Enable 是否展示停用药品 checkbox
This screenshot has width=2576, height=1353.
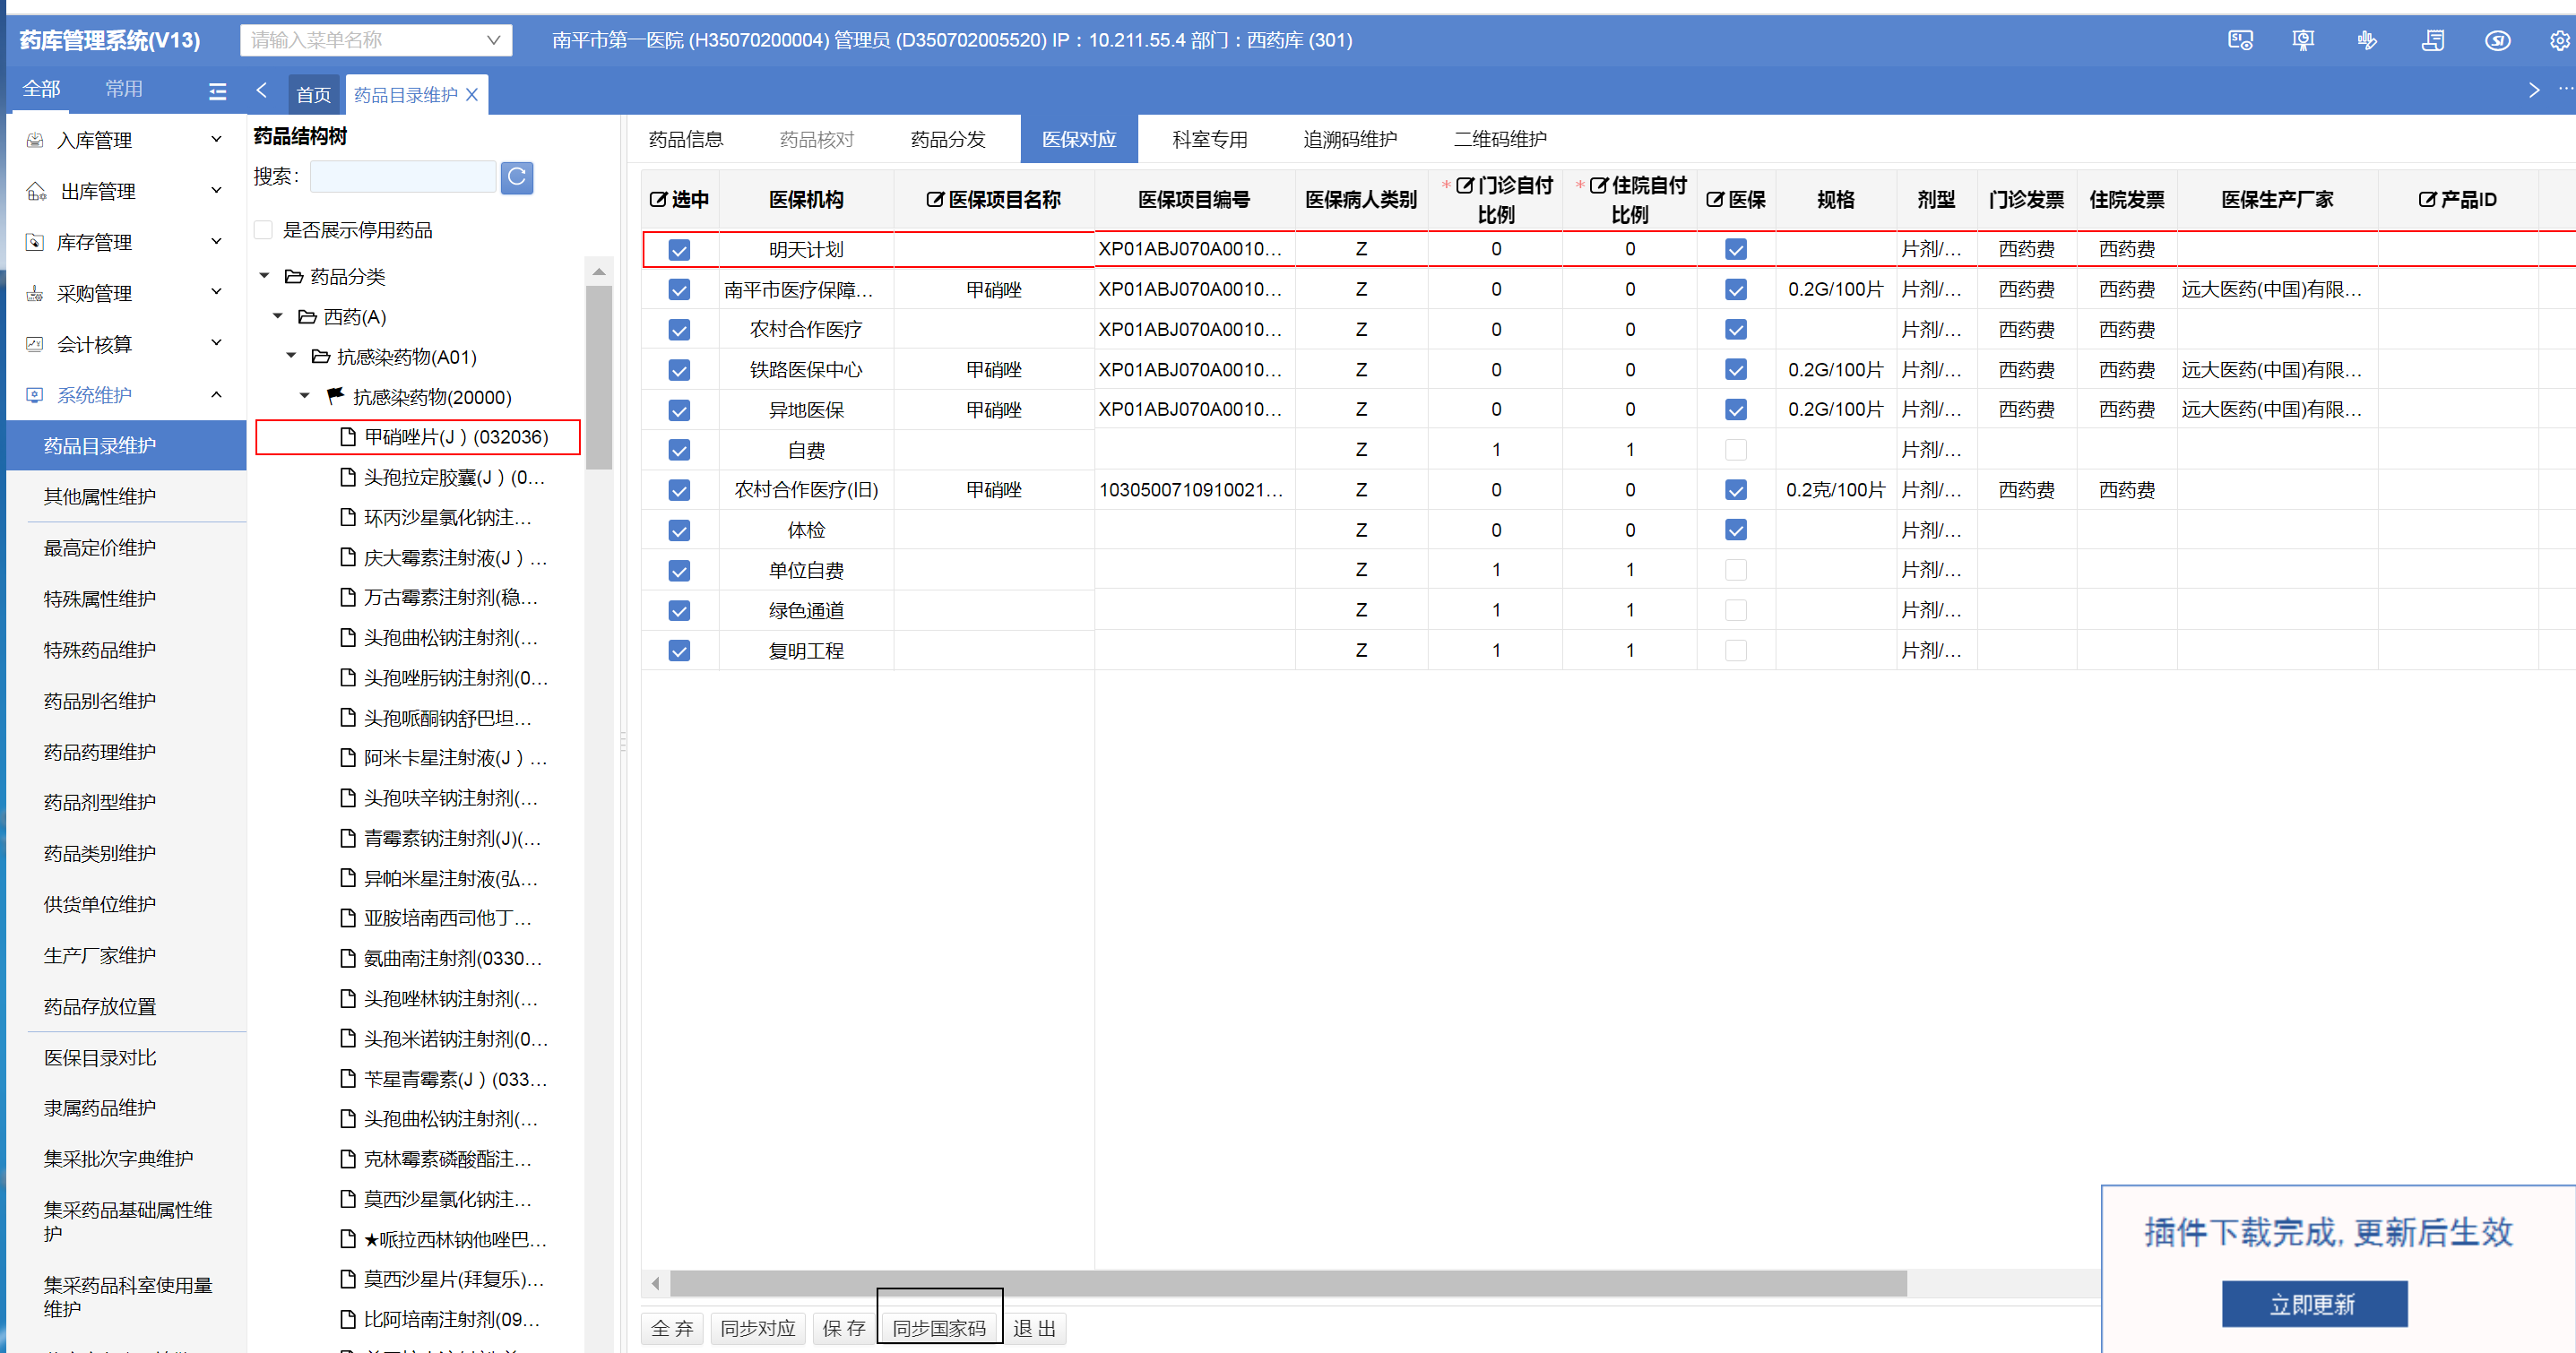click(x=264, y=230)
